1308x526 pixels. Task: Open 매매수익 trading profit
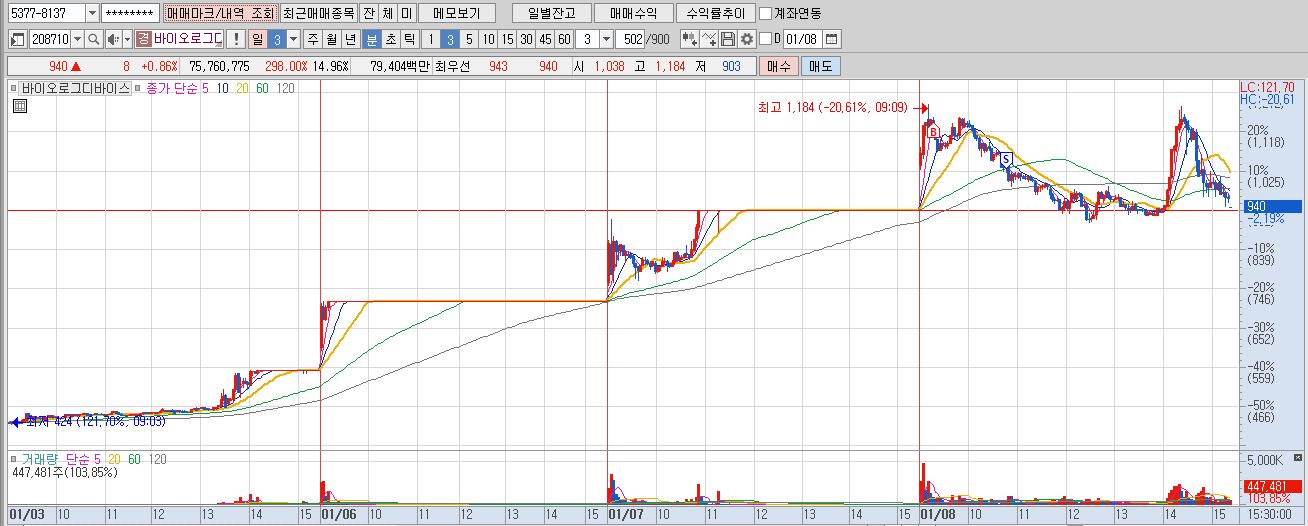point(633,14)
